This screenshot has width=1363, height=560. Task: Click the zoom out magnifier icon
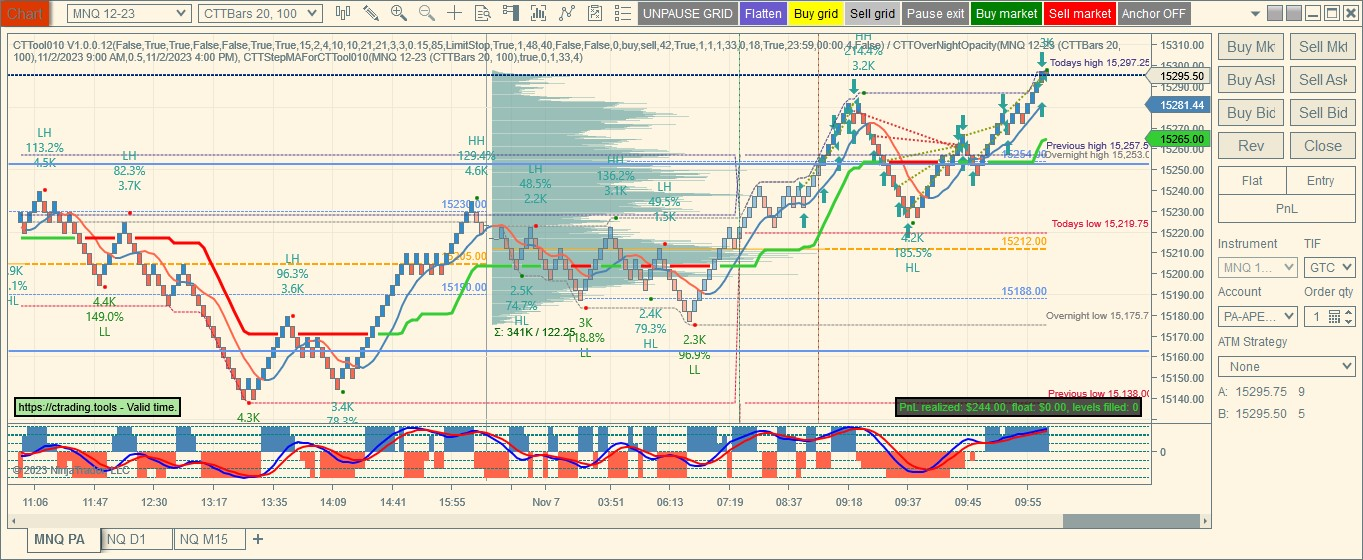coord(427,13)
